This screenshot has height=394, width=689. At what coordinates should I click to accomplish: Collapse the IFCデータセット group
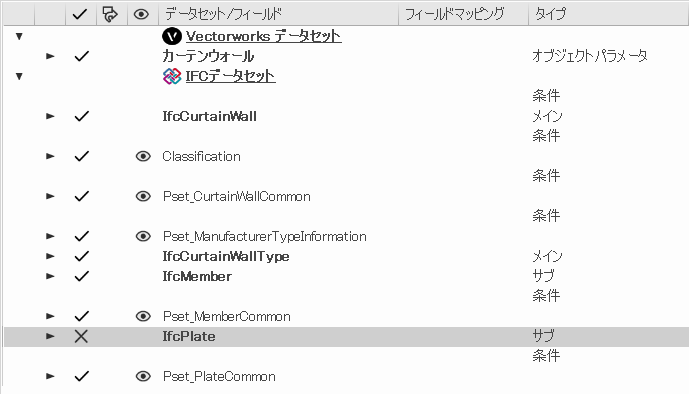[x=19, y=76]
